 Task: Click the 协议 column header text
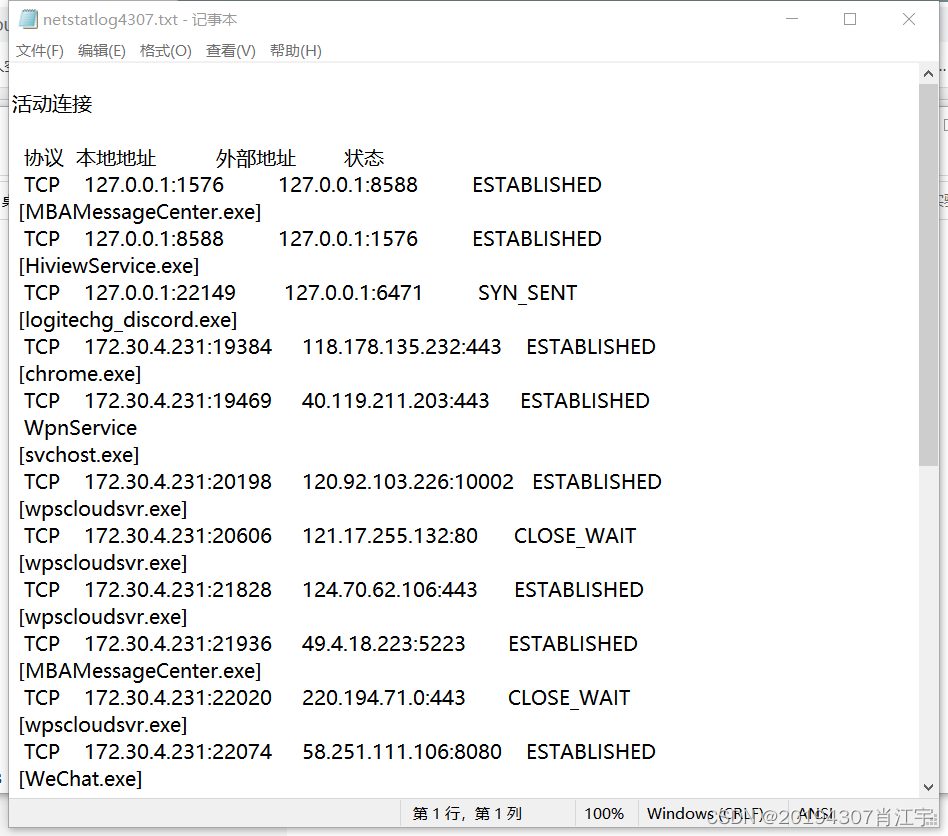click(x=44, y=158)
